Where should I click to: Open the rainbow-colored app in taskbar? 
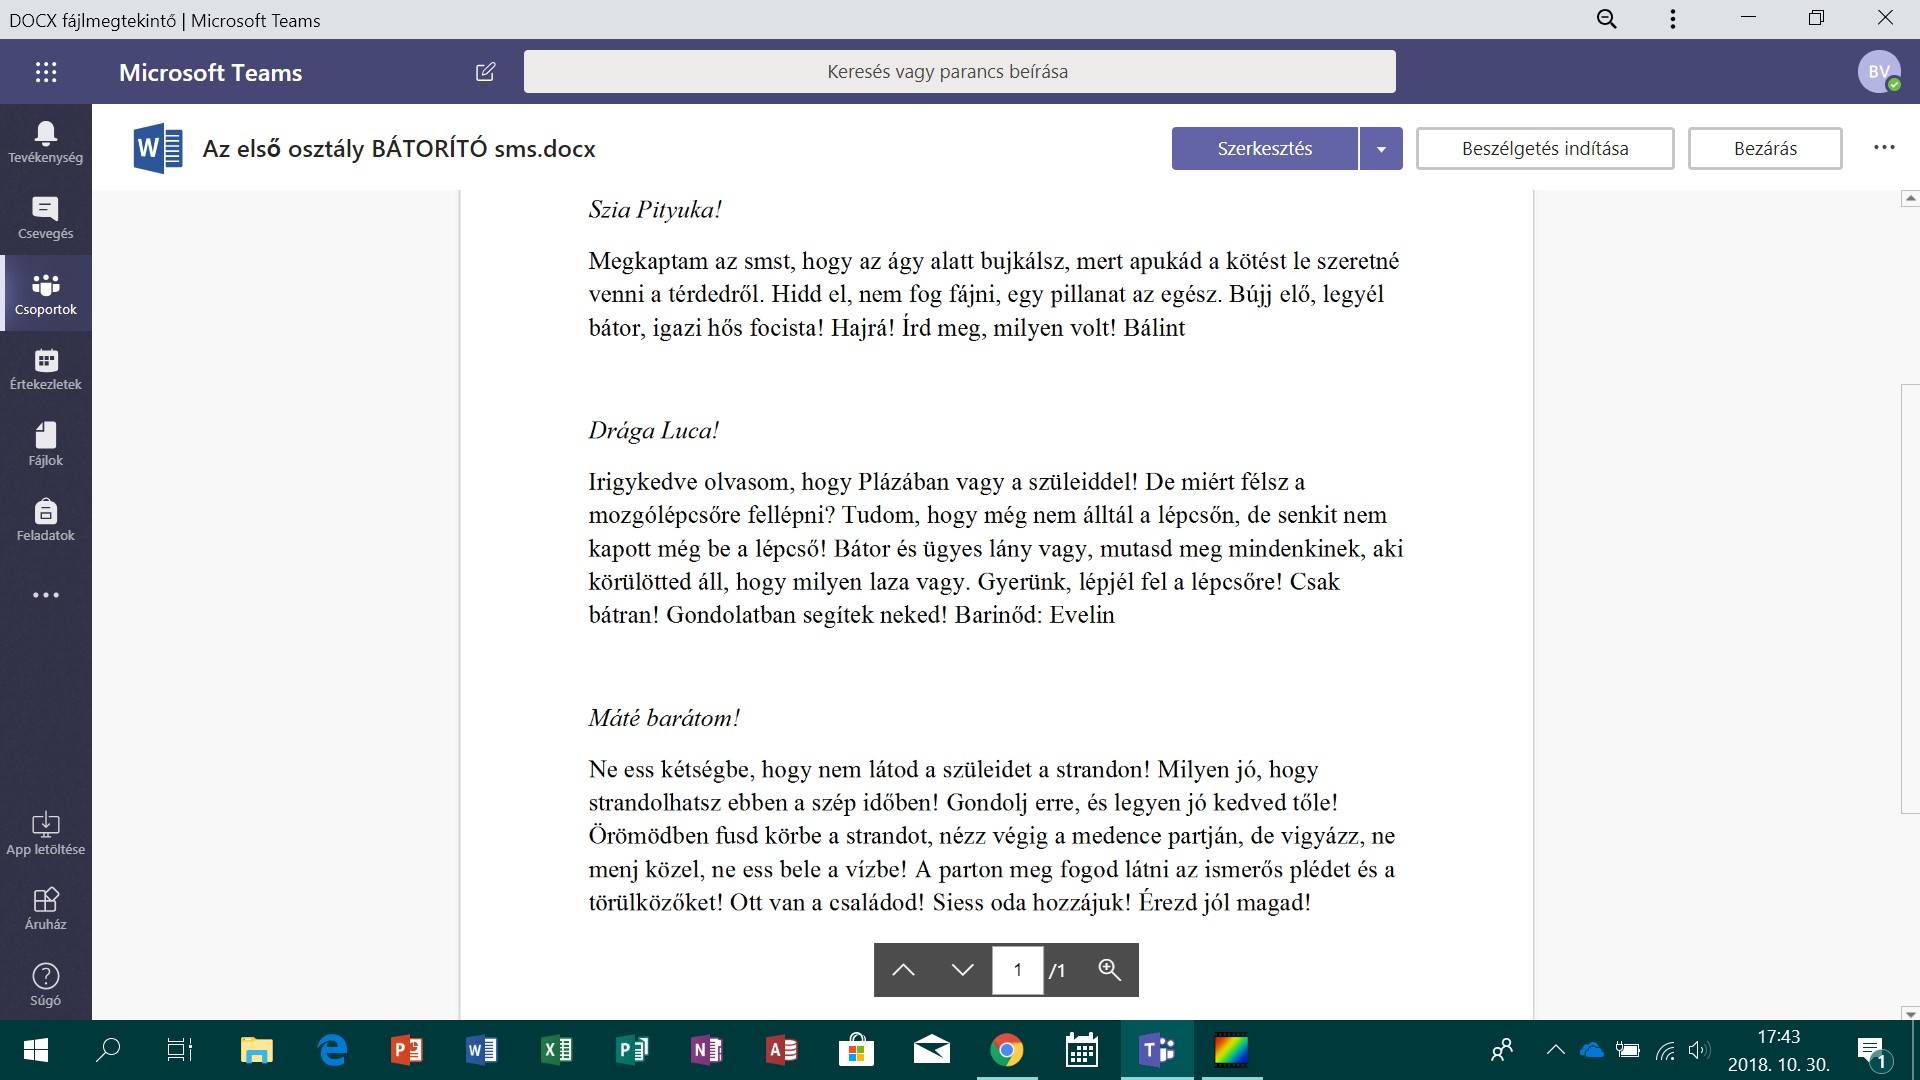click(1232, 1050)
